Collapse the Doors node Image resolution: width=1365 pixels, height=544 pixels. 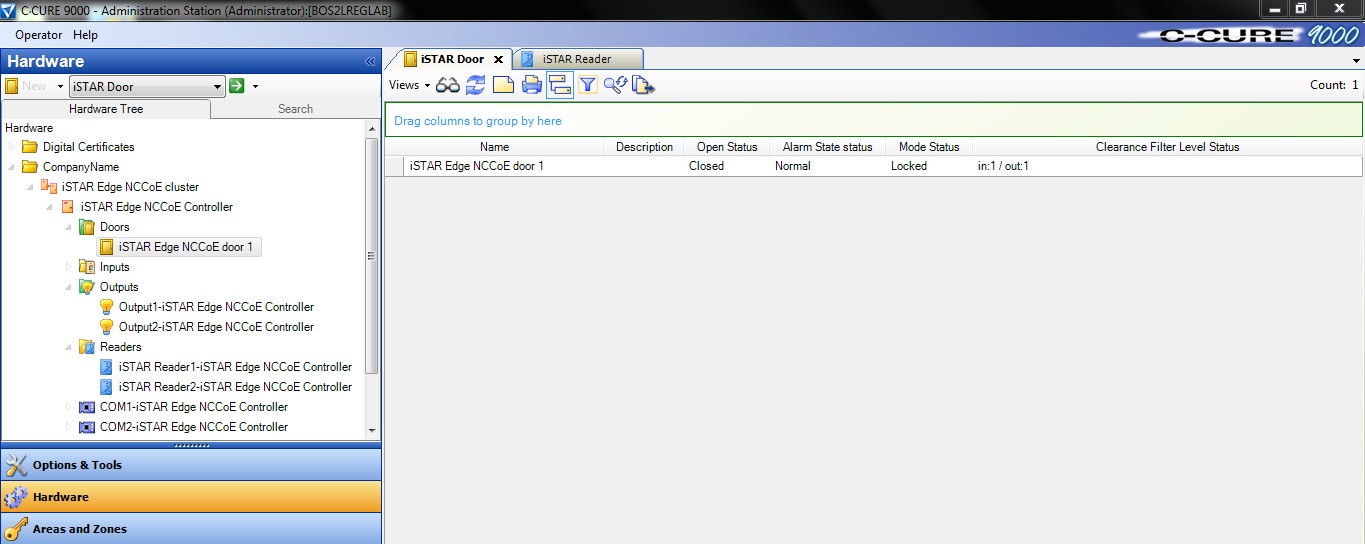69,227
